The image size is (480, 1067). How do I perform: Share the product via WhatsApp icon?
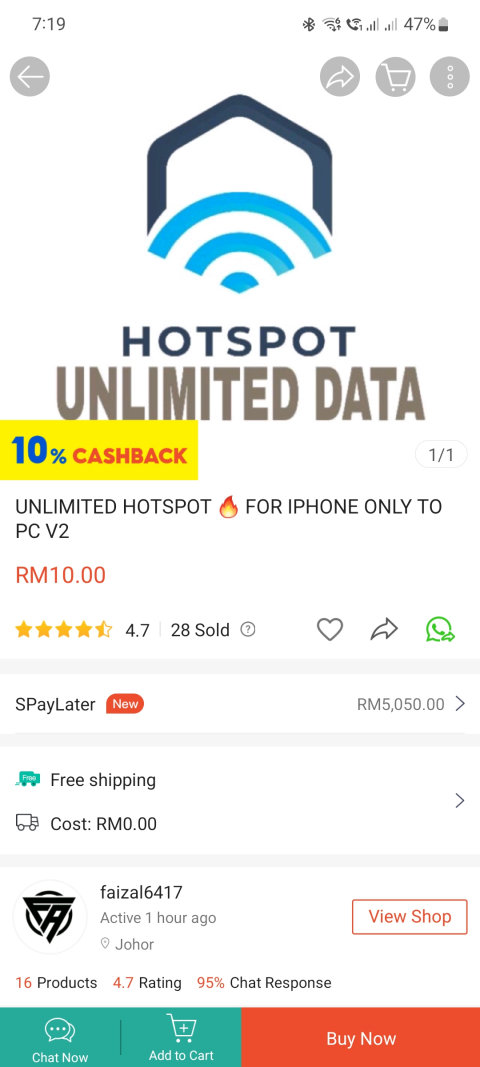(440, 629)
